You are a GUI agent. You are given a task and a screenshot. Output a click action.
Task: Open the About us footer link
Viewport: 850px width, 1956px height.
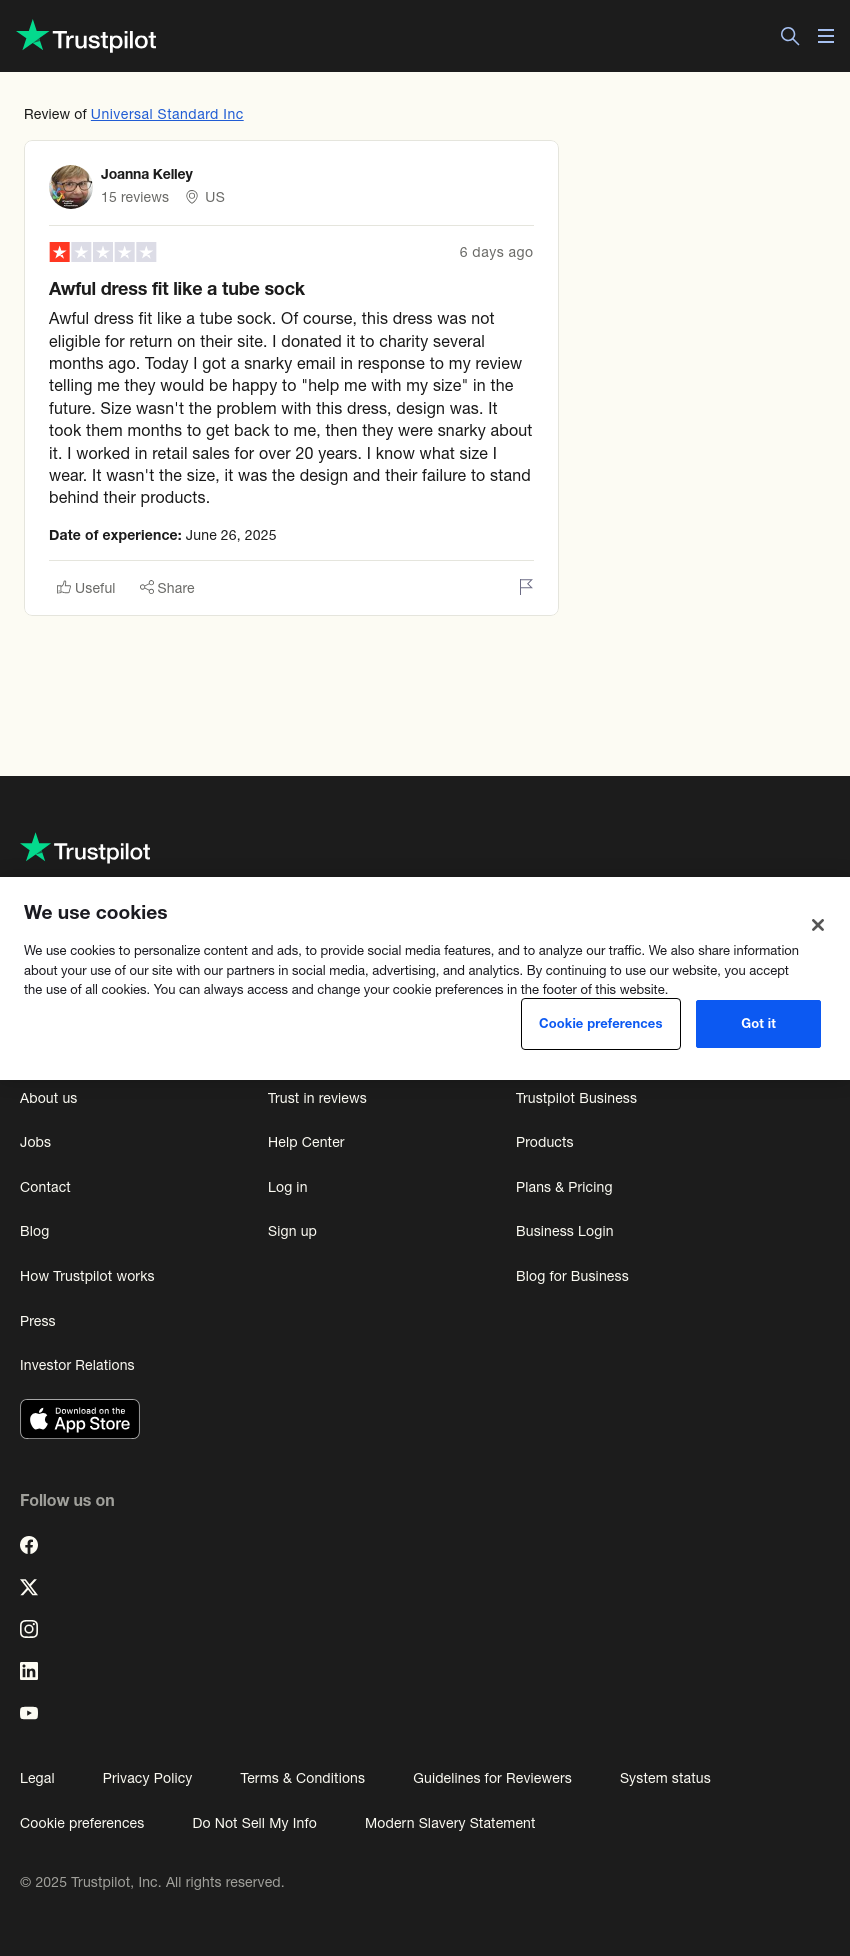pos(49,1098)
